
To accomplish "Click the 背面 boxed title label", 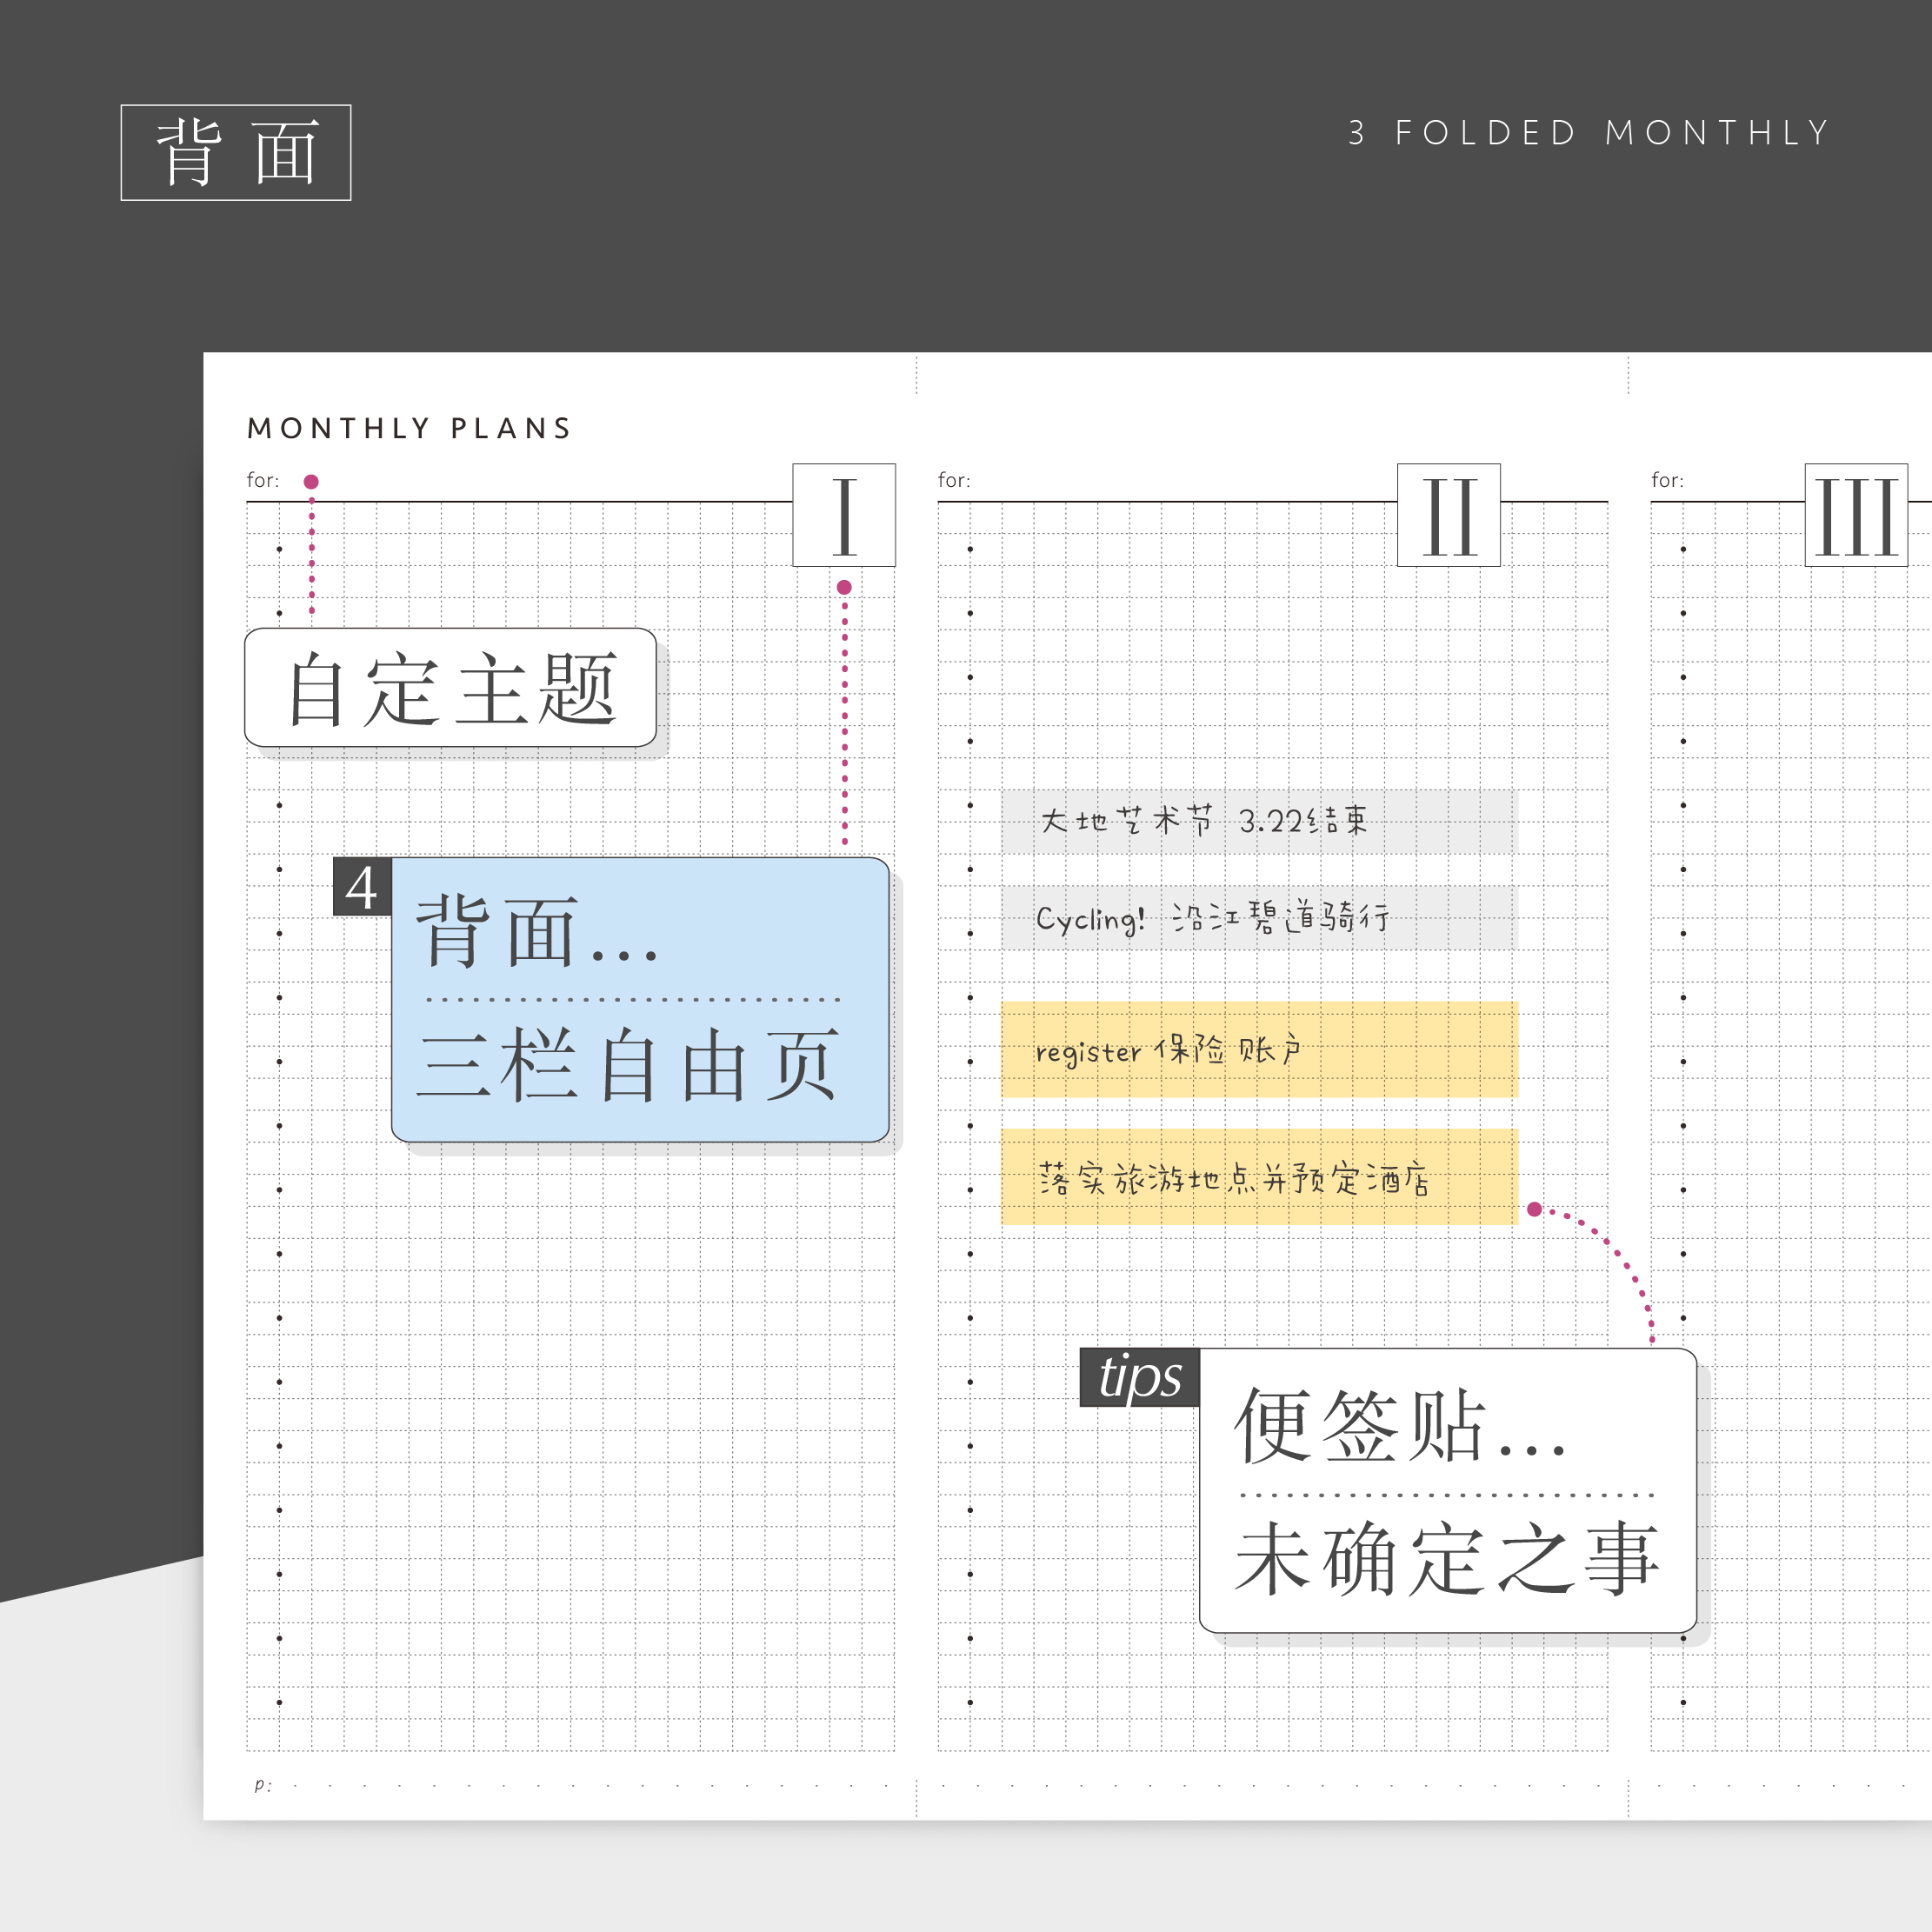I will 236,152.
